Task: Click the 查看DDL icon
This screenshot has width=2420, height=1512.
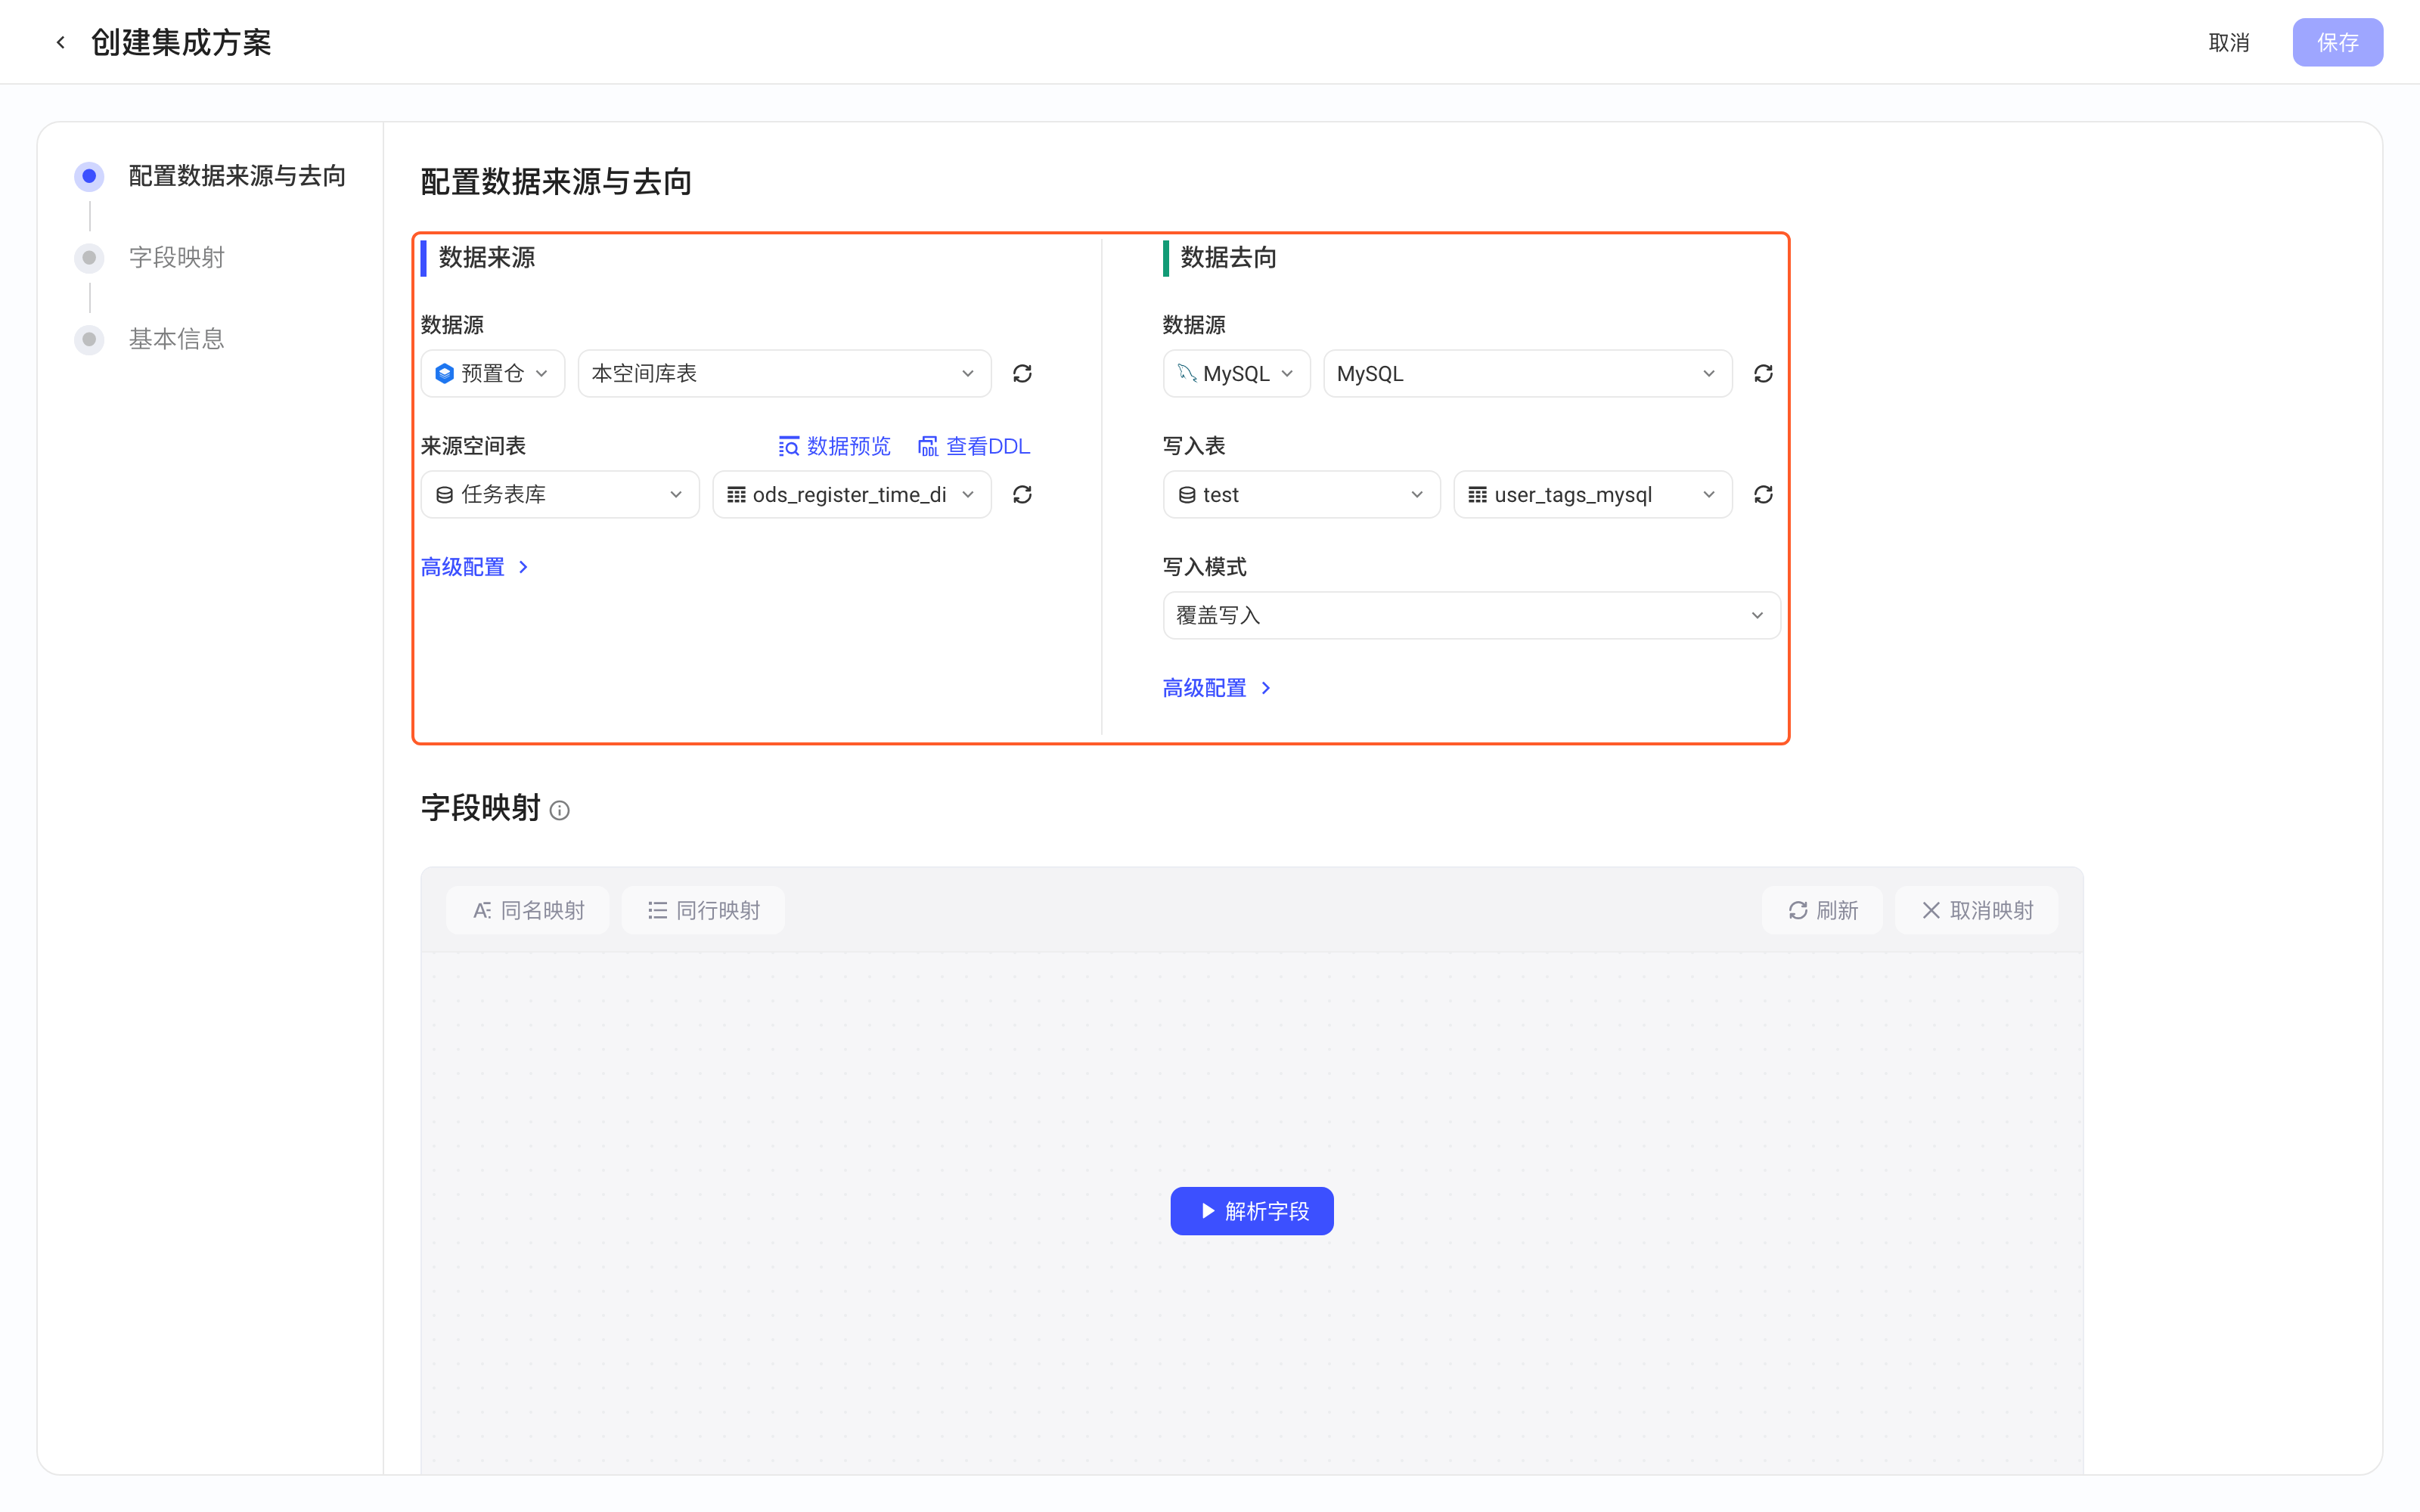Action: (x=928, y=446)
